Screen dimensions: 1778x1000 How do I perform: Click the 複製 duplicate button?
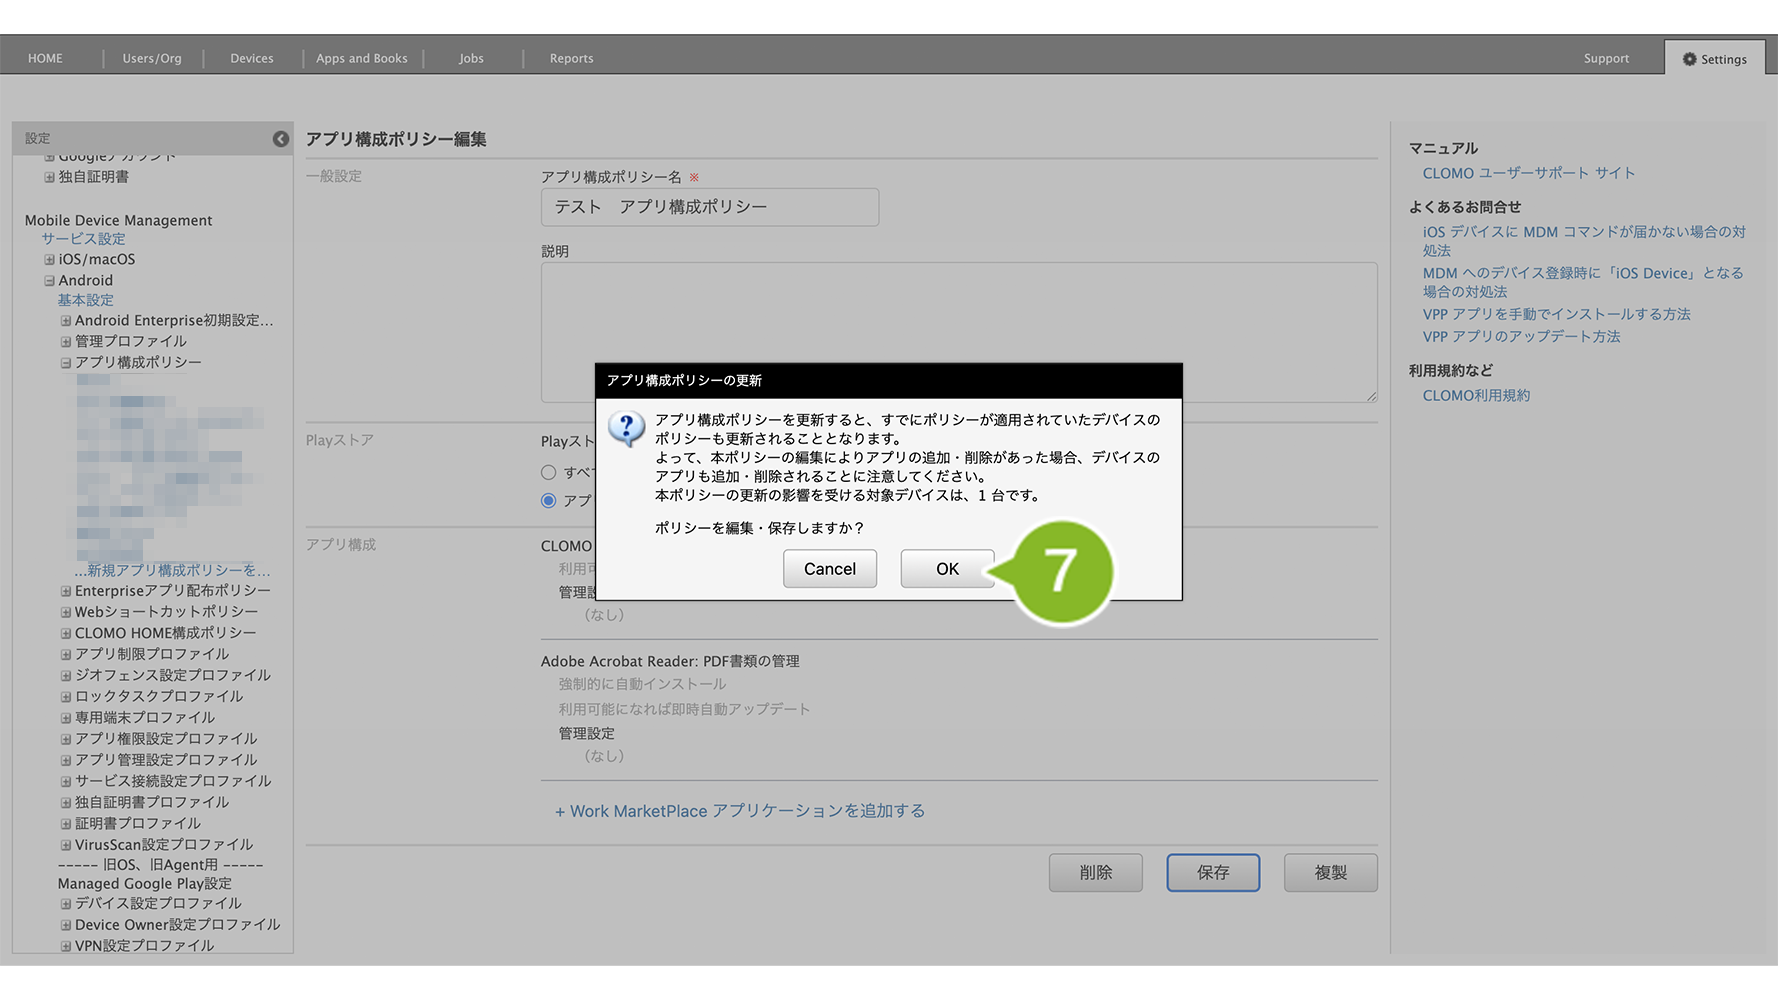pyautogui.click(x=1330, y=873)
